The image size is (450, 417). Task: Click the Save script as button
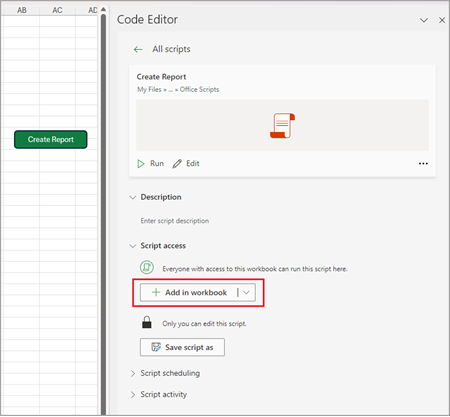[182, 347]
